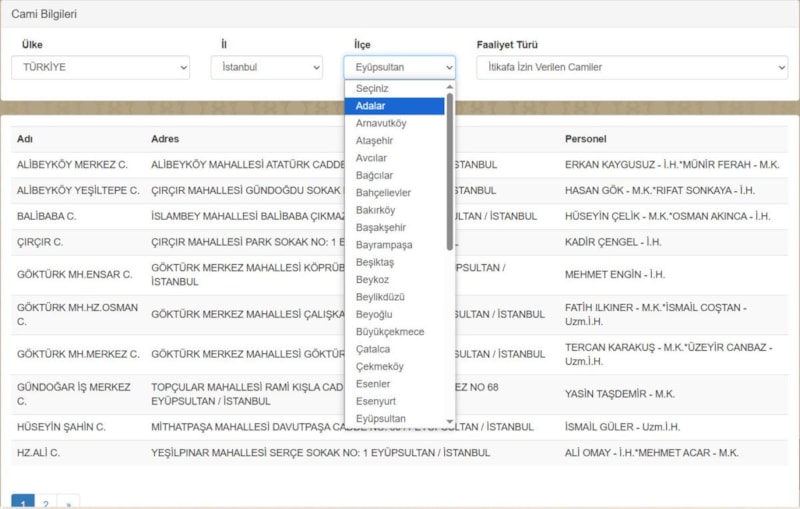Viewport: 800px width, 509px height.
Task: Open the İl dropdown showing İstanbul
Action: point(266,67)
